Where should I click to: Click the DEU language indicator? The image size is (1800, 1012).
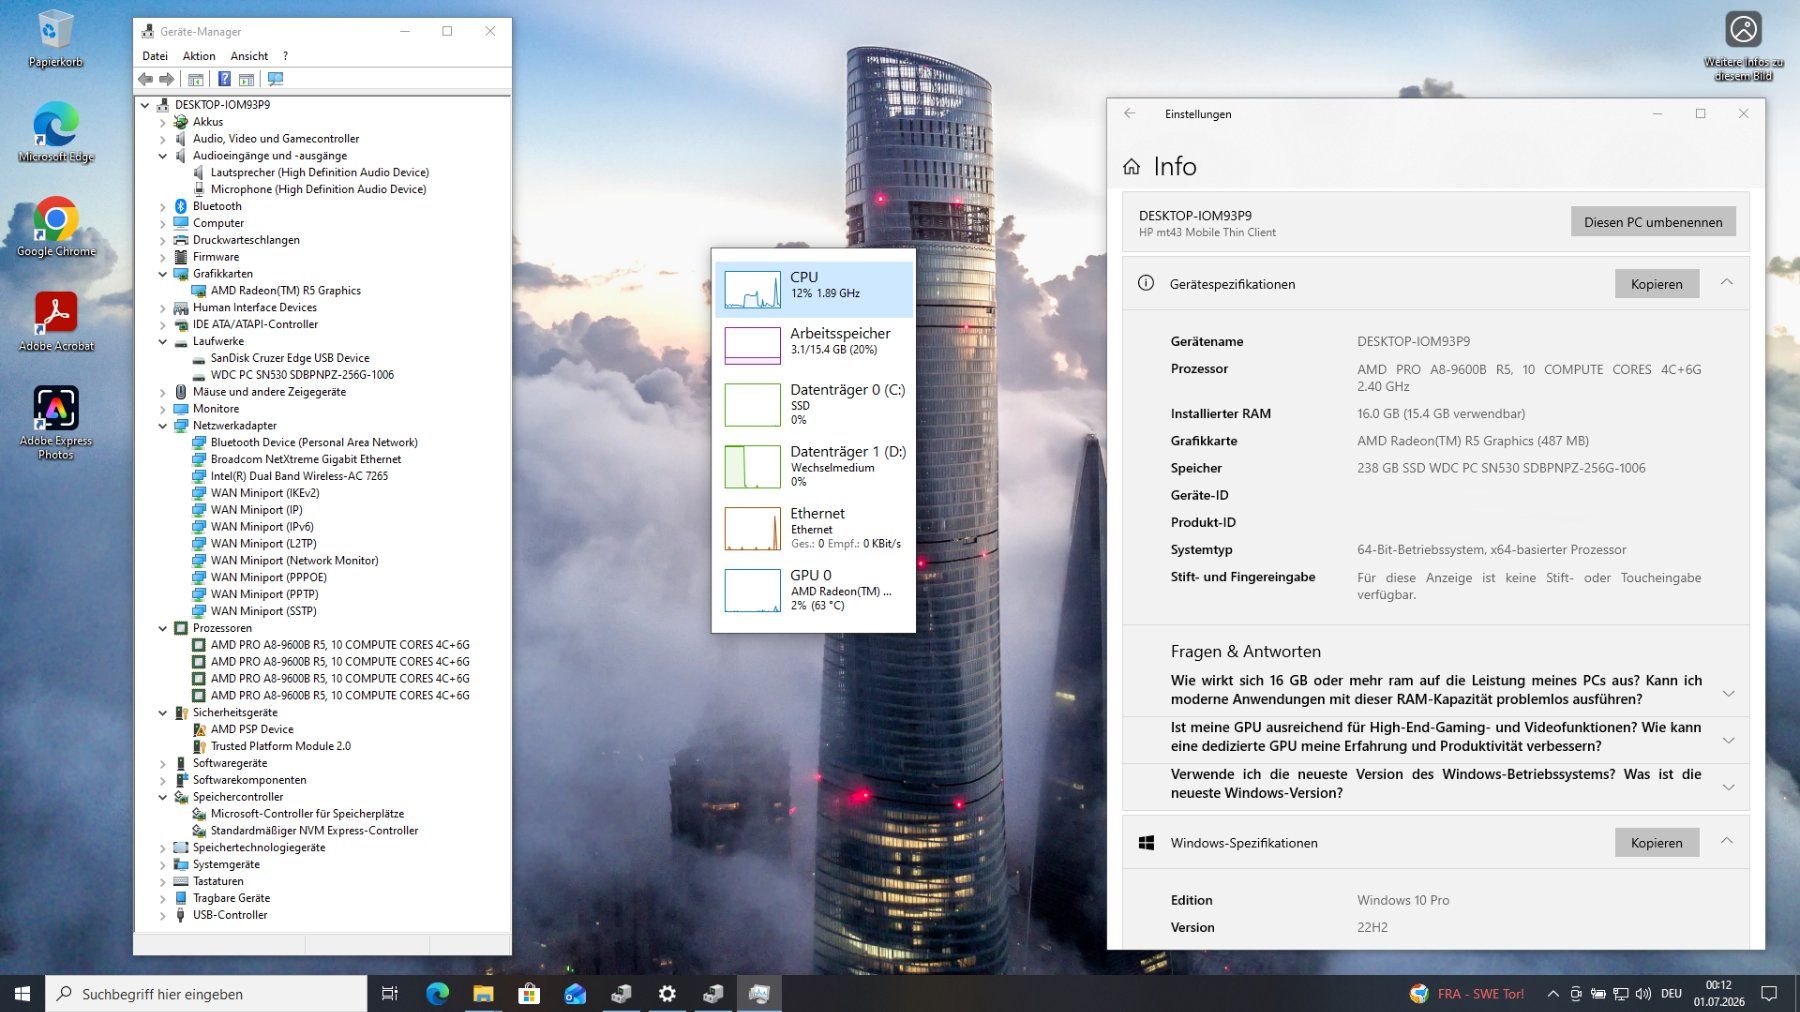click(x=1671, y=994)
